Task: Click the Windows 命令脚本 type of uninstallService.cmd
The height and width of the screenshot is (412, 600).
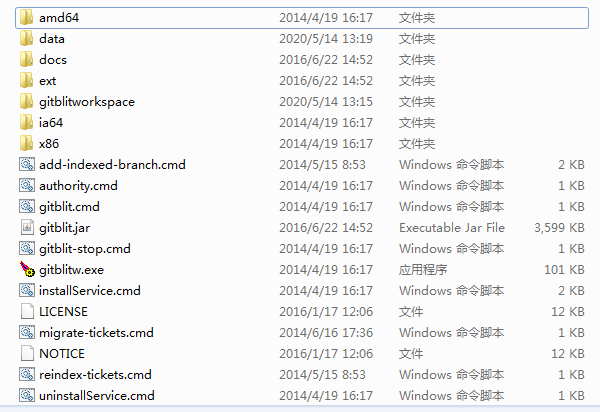Action: coord(452,396)
